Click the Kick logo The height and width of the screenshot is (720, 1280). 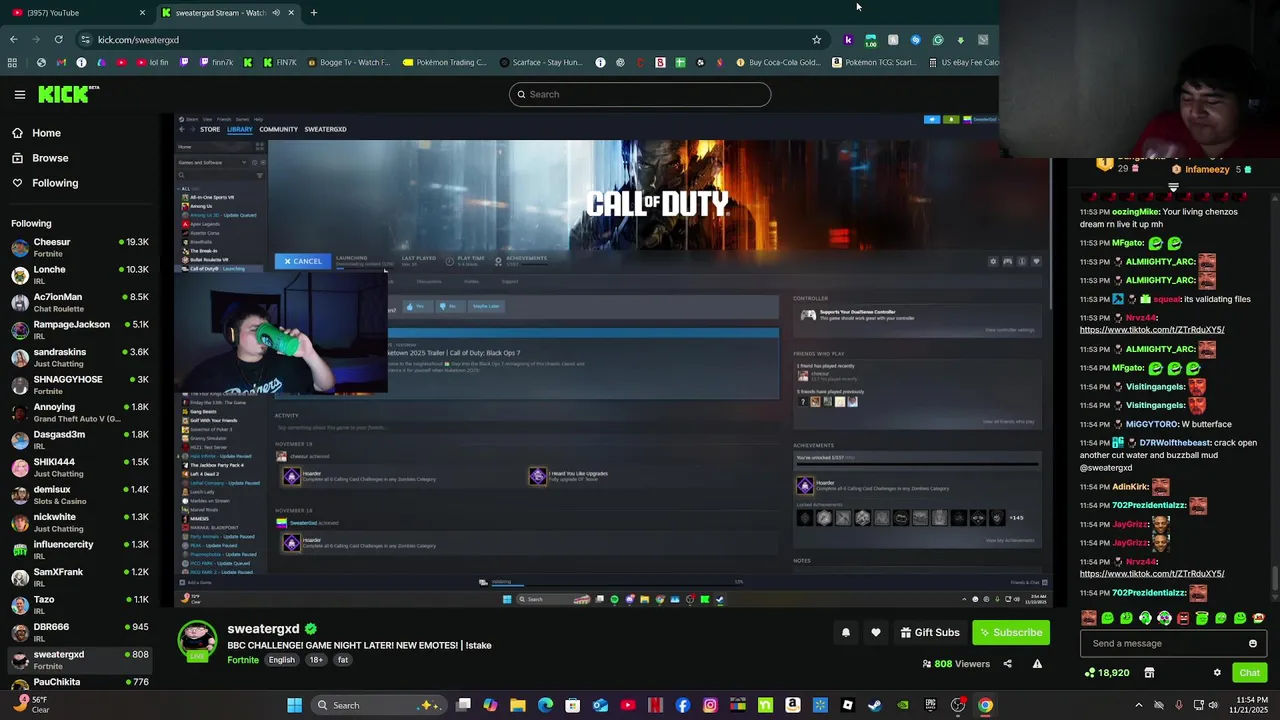69,94
